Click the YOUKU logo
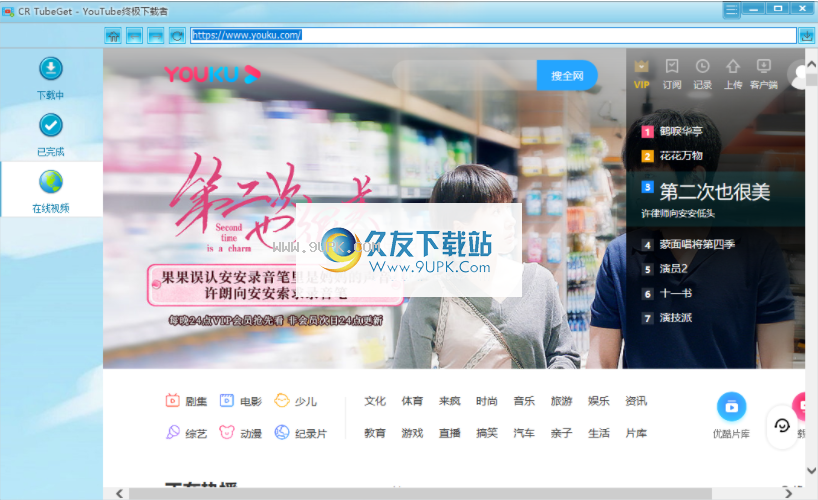Viewport: 818px width, 500px height. point(212,74)
